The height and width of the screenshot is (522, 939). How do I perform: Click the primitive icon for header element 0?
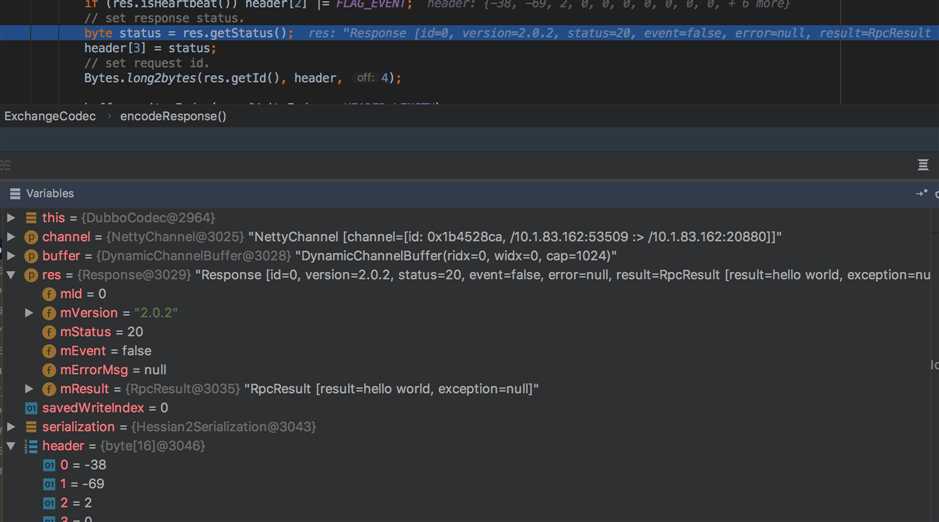coord(49,465)
